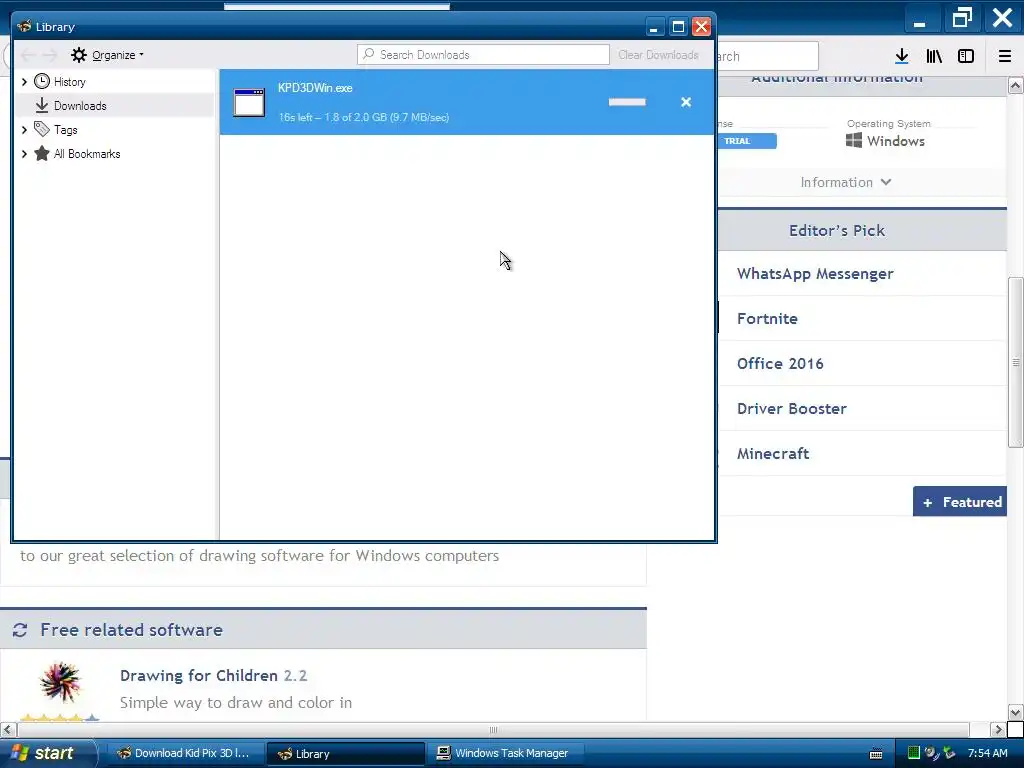Switch to Windows Task Manager taskbar button
The width and height of the screenshot is (1024, 768).
click(506, 753)
